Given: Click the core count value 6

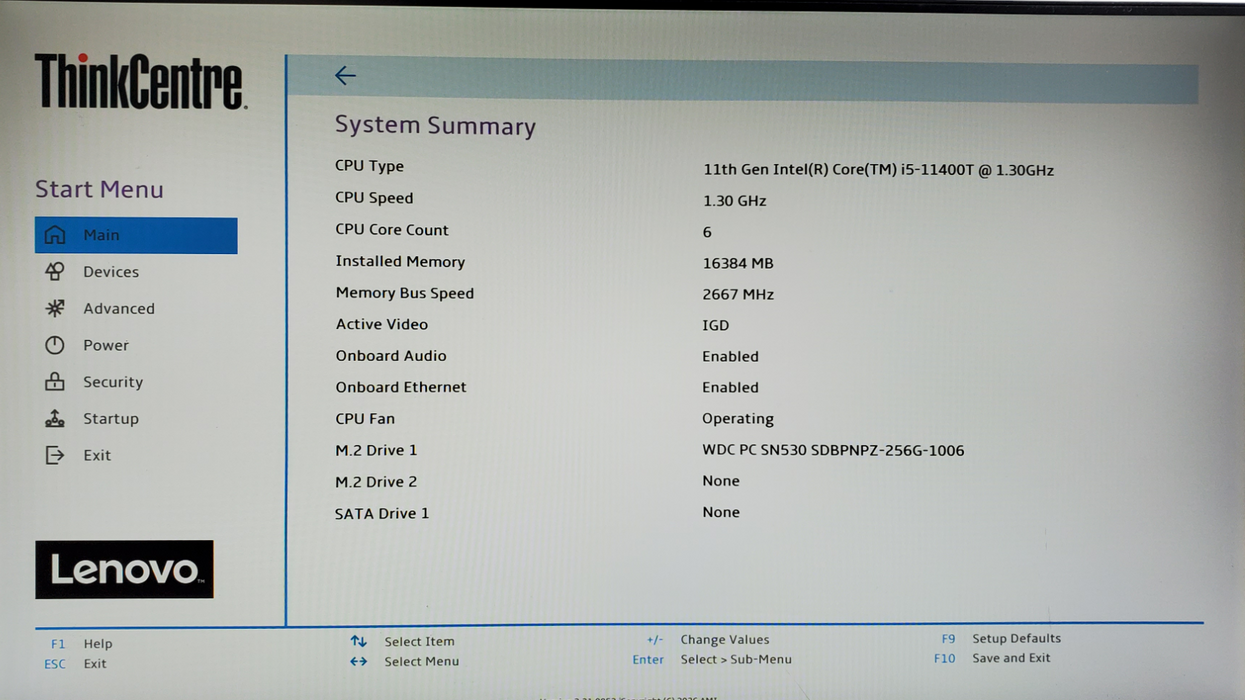Looking at the screenshot, I should pyautogui.click(x=707, y=232).
